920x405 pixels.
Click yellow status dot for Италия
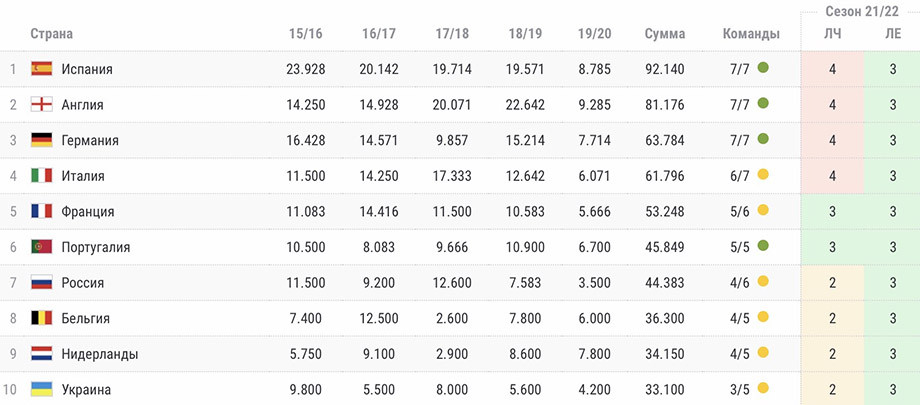763,174
